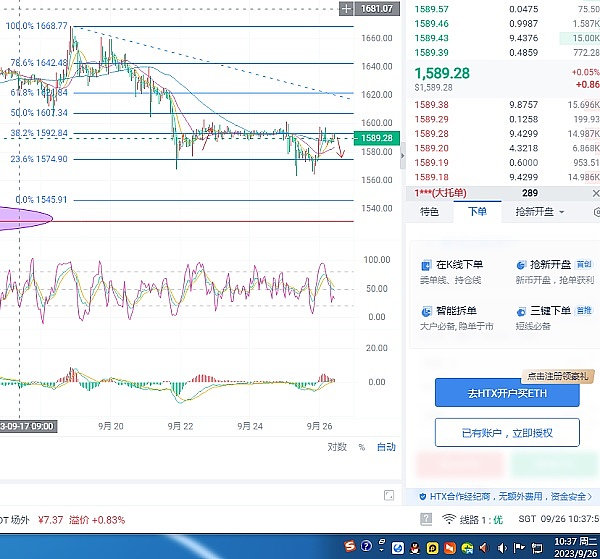Toggle the % percent scale
The image size is (600, 559).
pyautogui.click(x=361, y=447)
